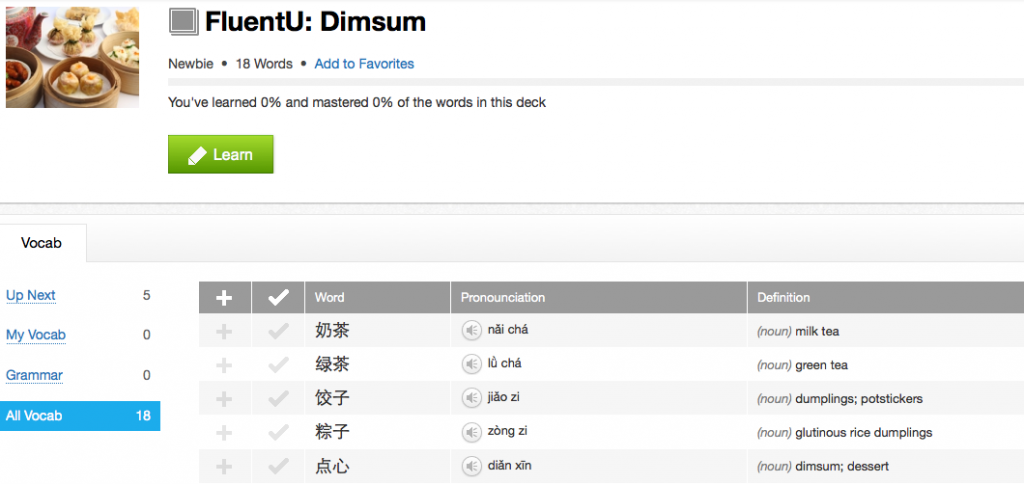Image resolution: width=1024 pixels, height=484 pixels.
Task: Click Add to Favorites link
Action: tap(364, 64)
